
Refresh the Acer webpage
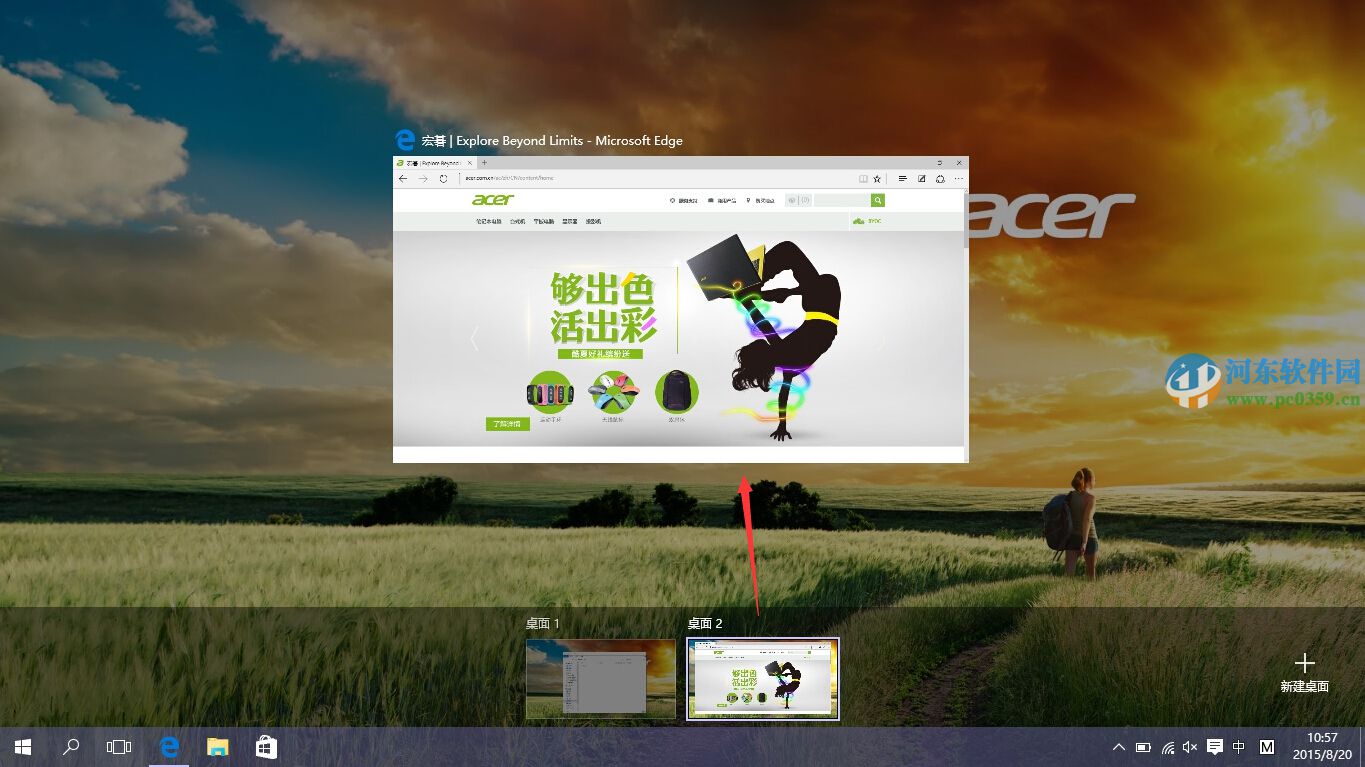click(x=443, y=177)
